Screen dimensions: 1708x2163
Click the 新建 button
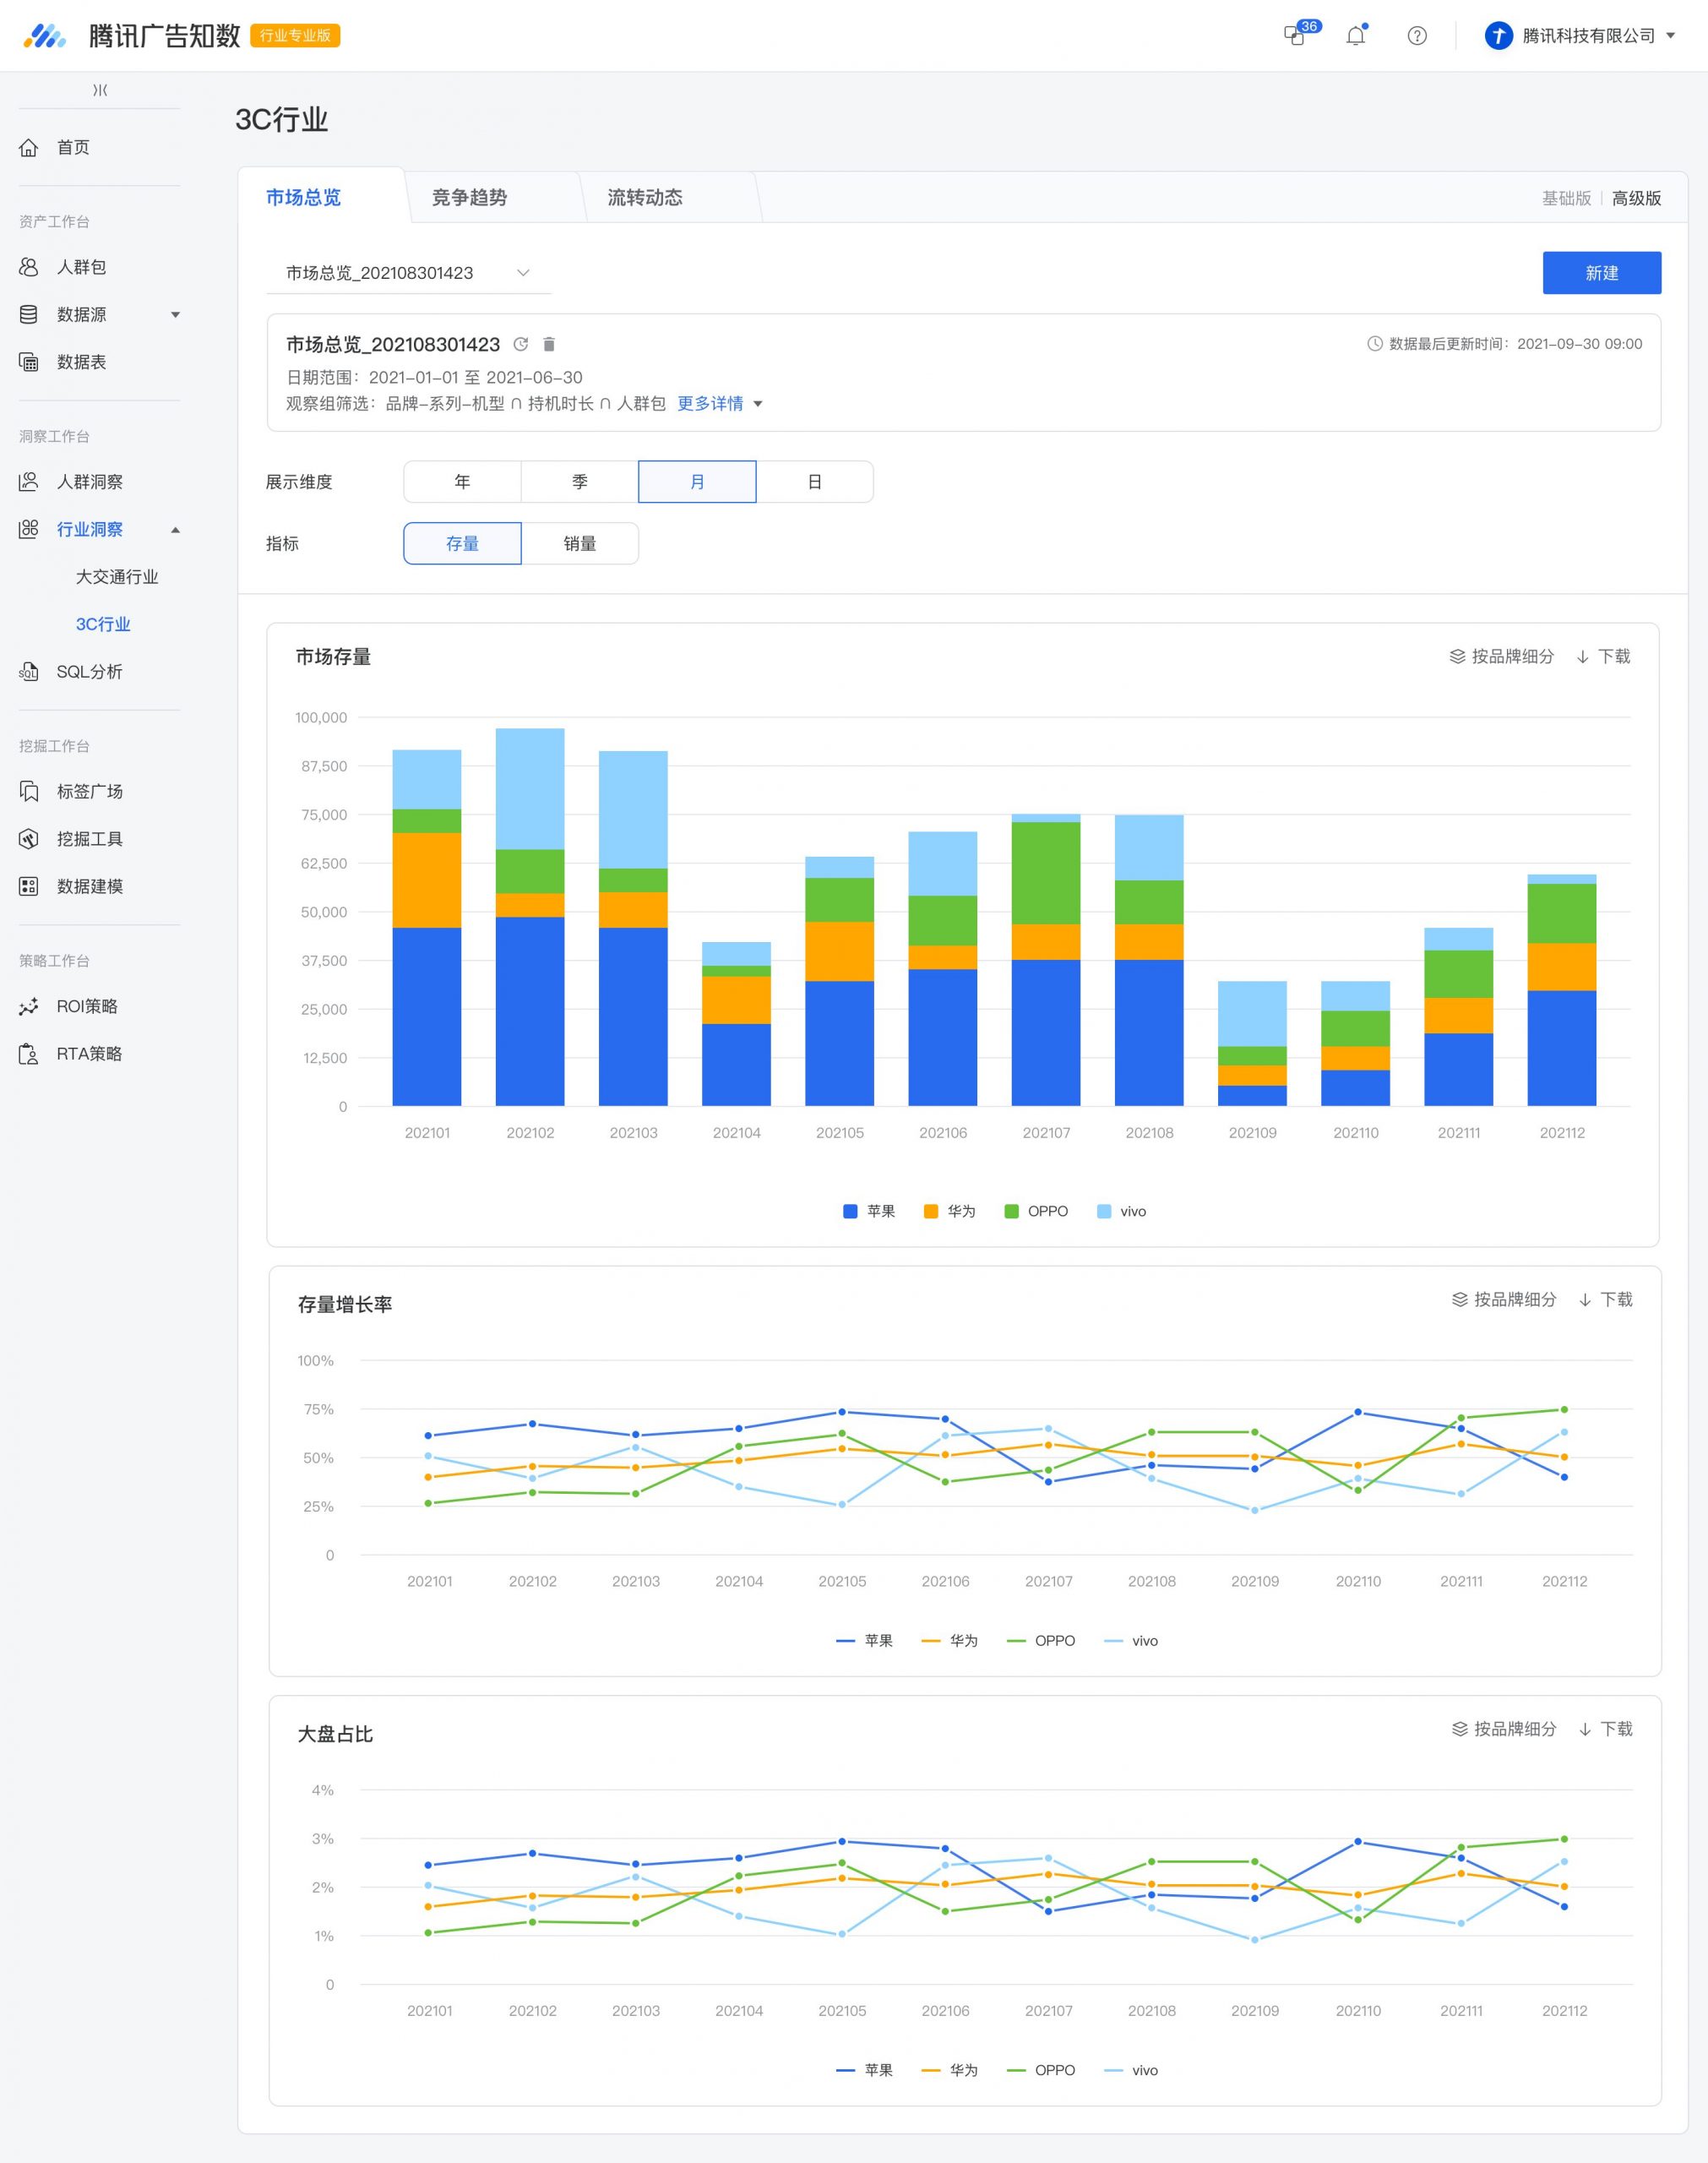(1602, 273)
